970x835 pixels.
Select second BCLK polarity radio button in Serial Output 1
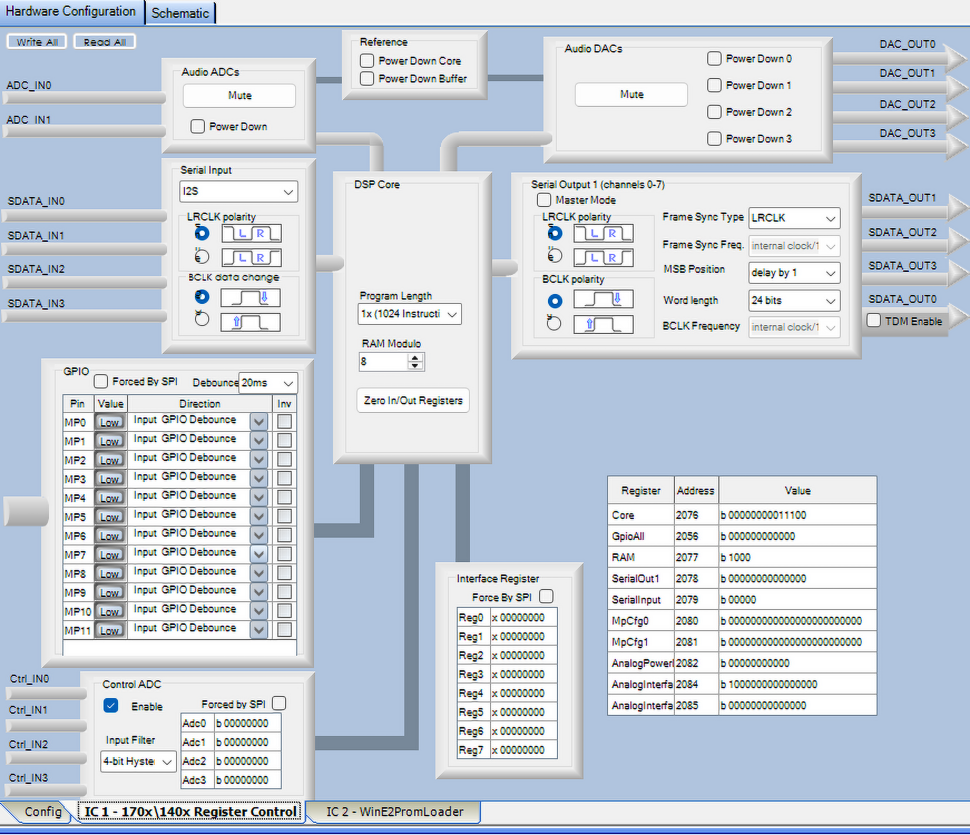[x=555, y=323]
